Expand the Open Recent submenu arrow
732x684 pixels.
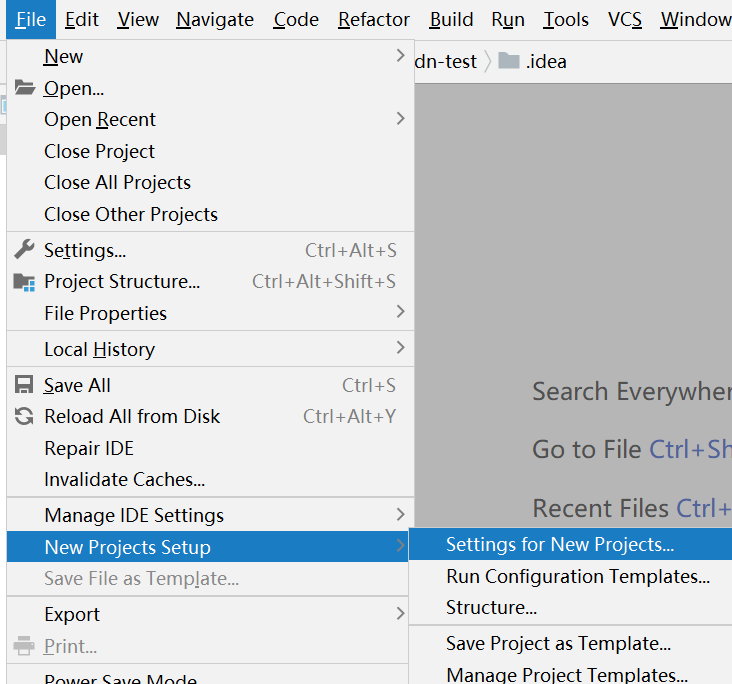click(400, 119)
